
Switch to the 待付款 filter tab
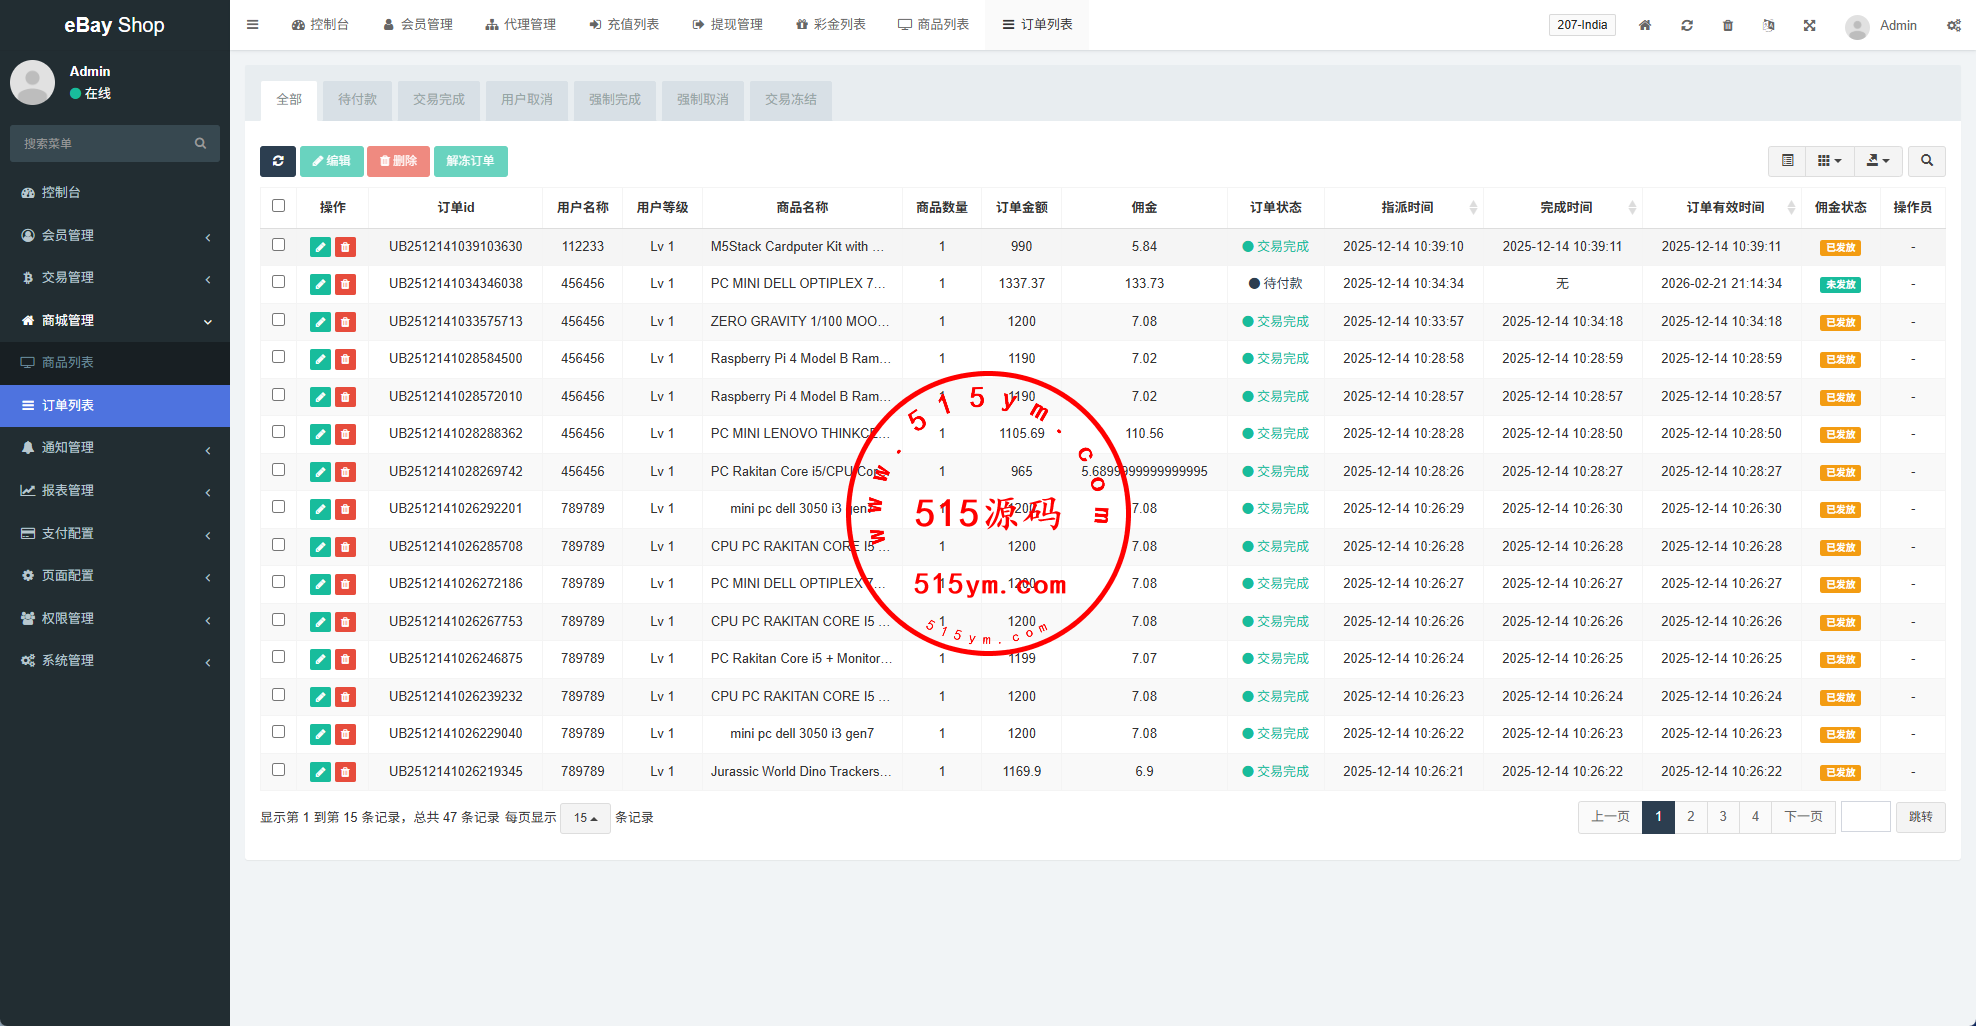(357, 100)
